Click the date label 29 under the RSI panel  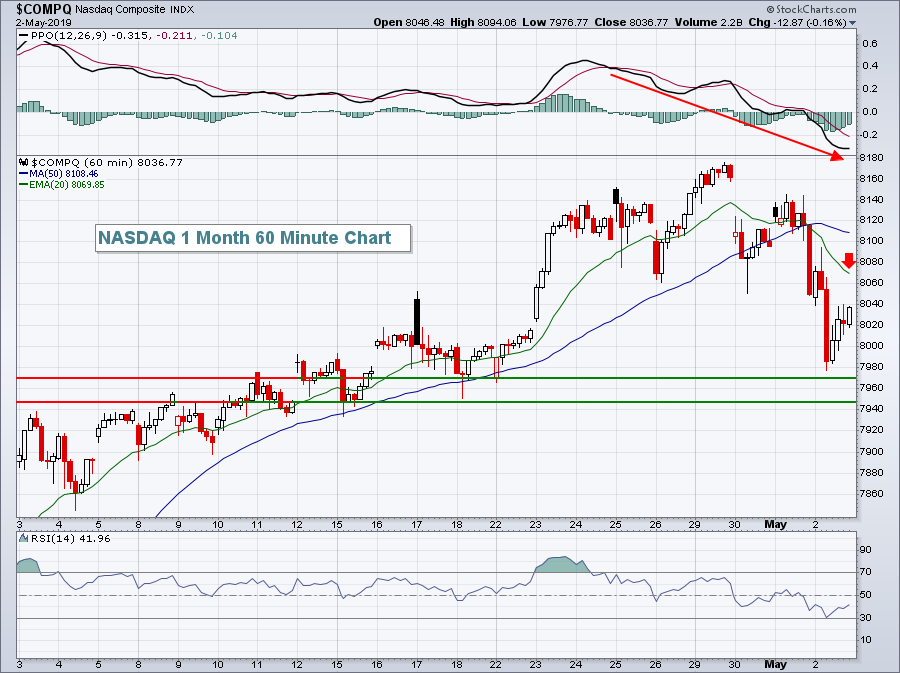(x=695, y=664)
